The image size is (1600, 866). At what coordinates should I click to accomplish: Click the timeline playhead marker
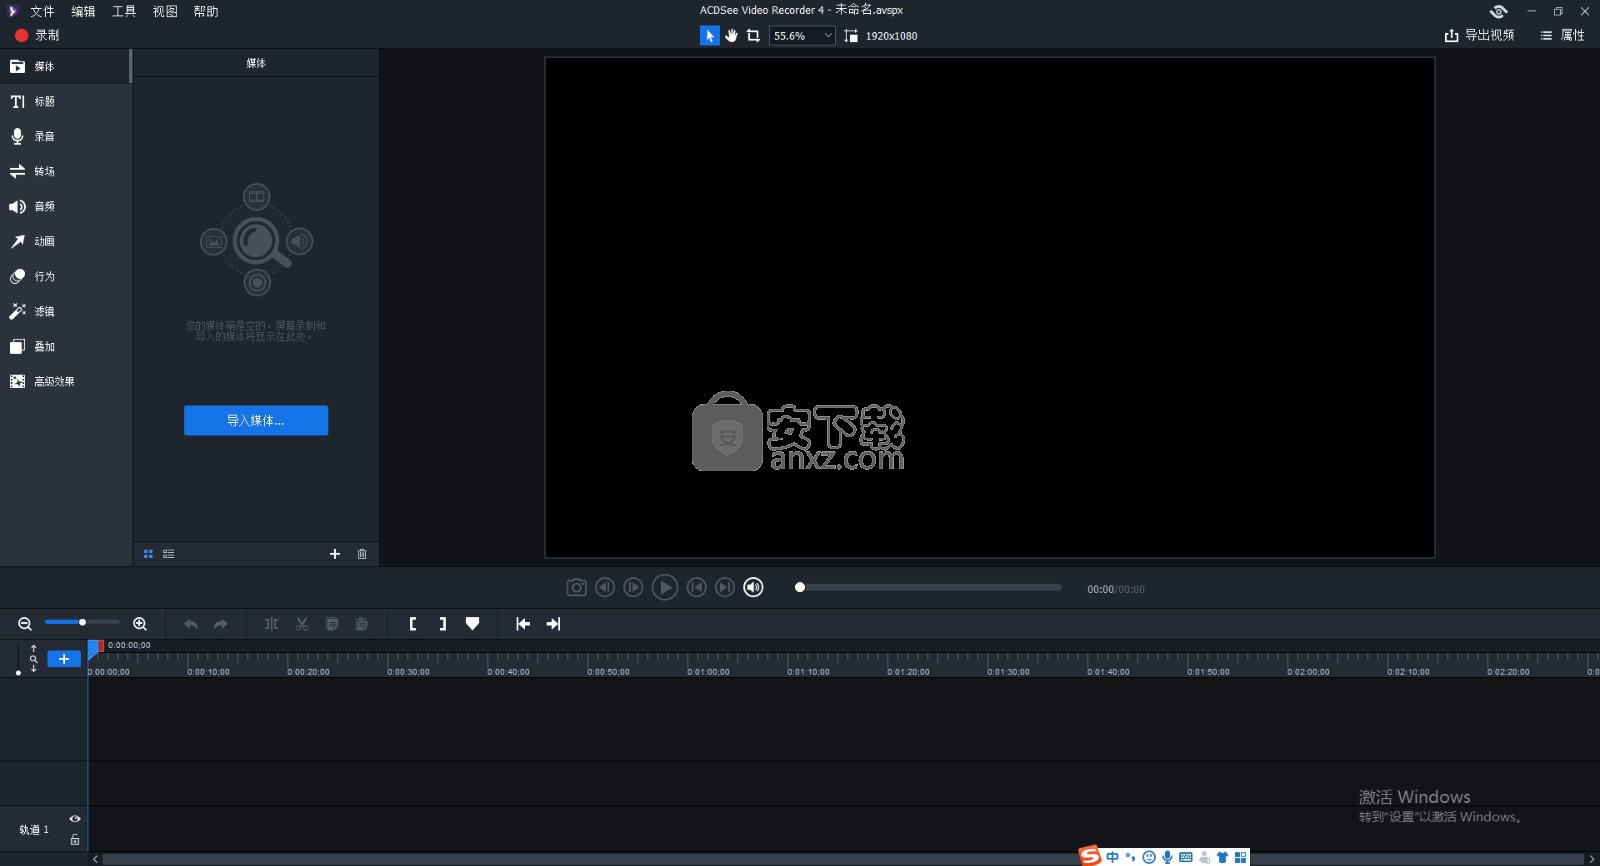tap(95, 648)
